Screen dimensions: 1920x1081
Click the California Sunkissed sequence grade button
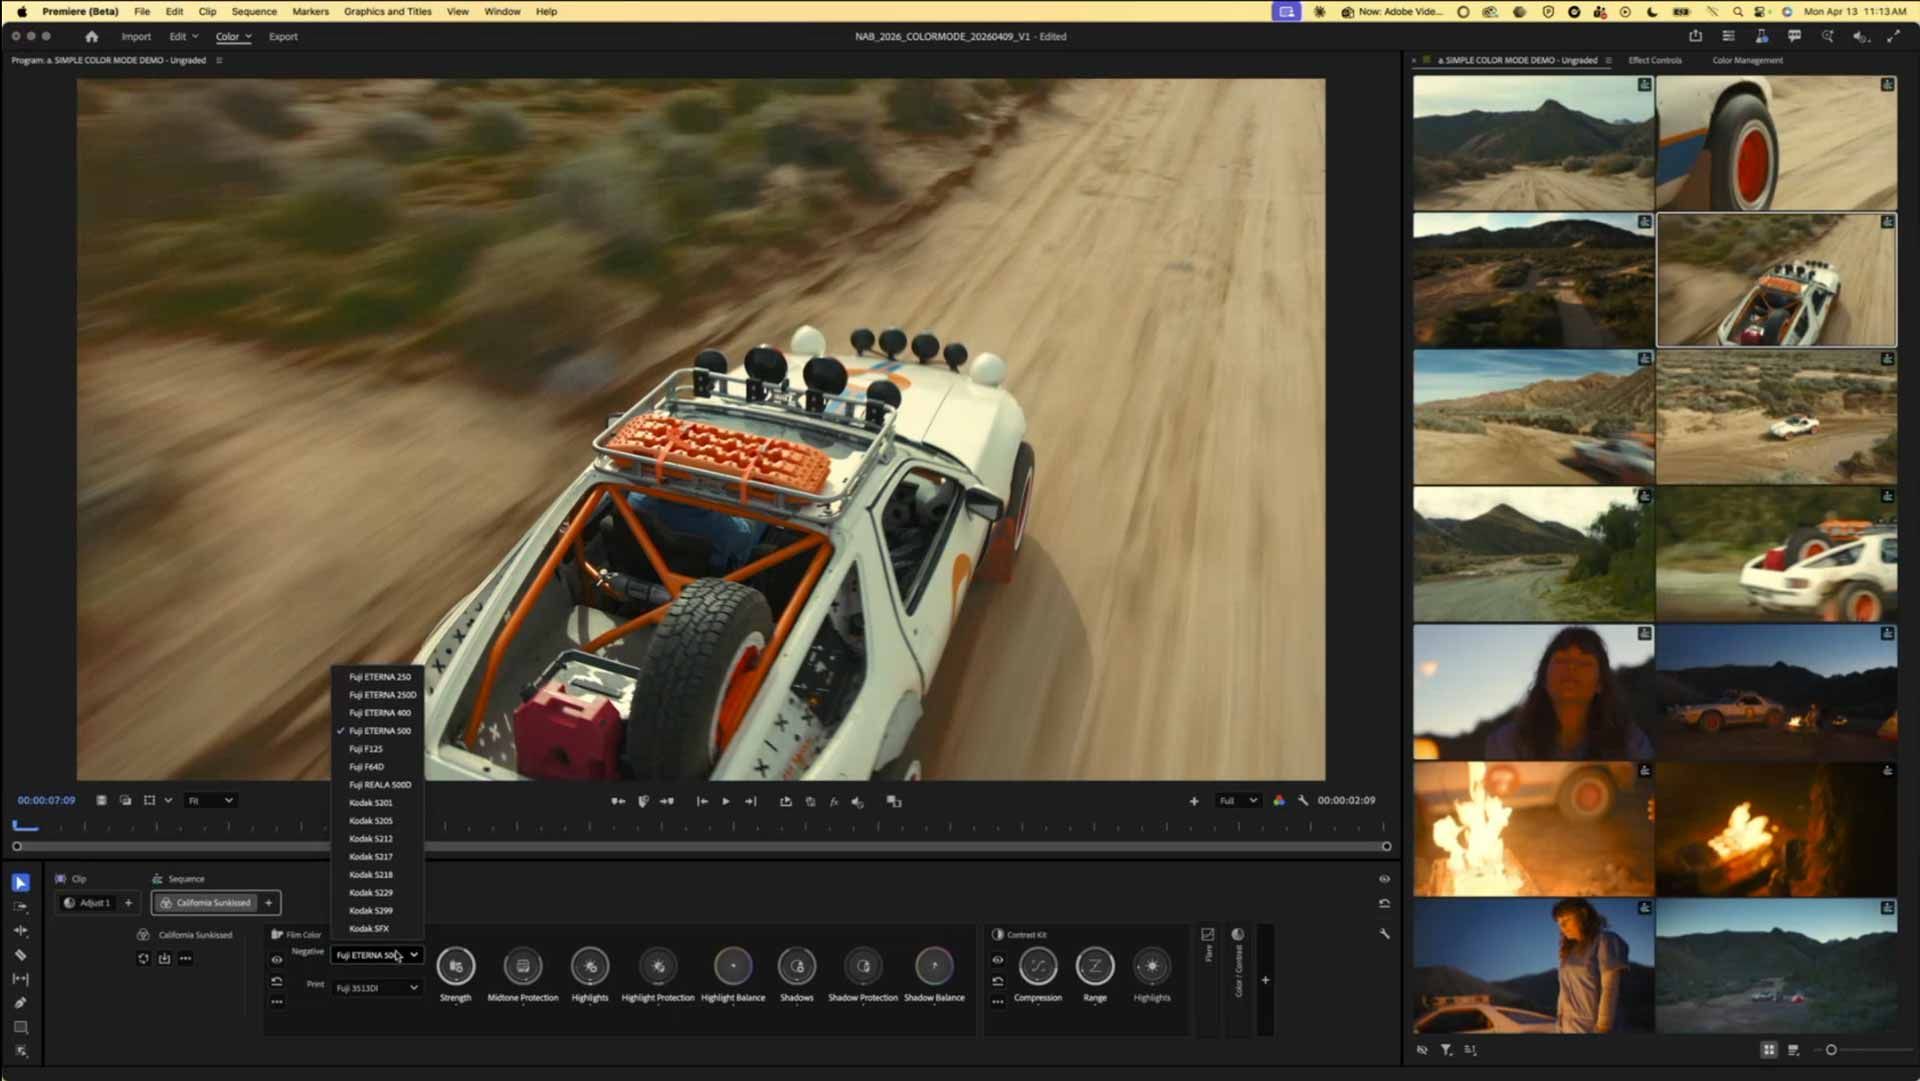point(207,903)
